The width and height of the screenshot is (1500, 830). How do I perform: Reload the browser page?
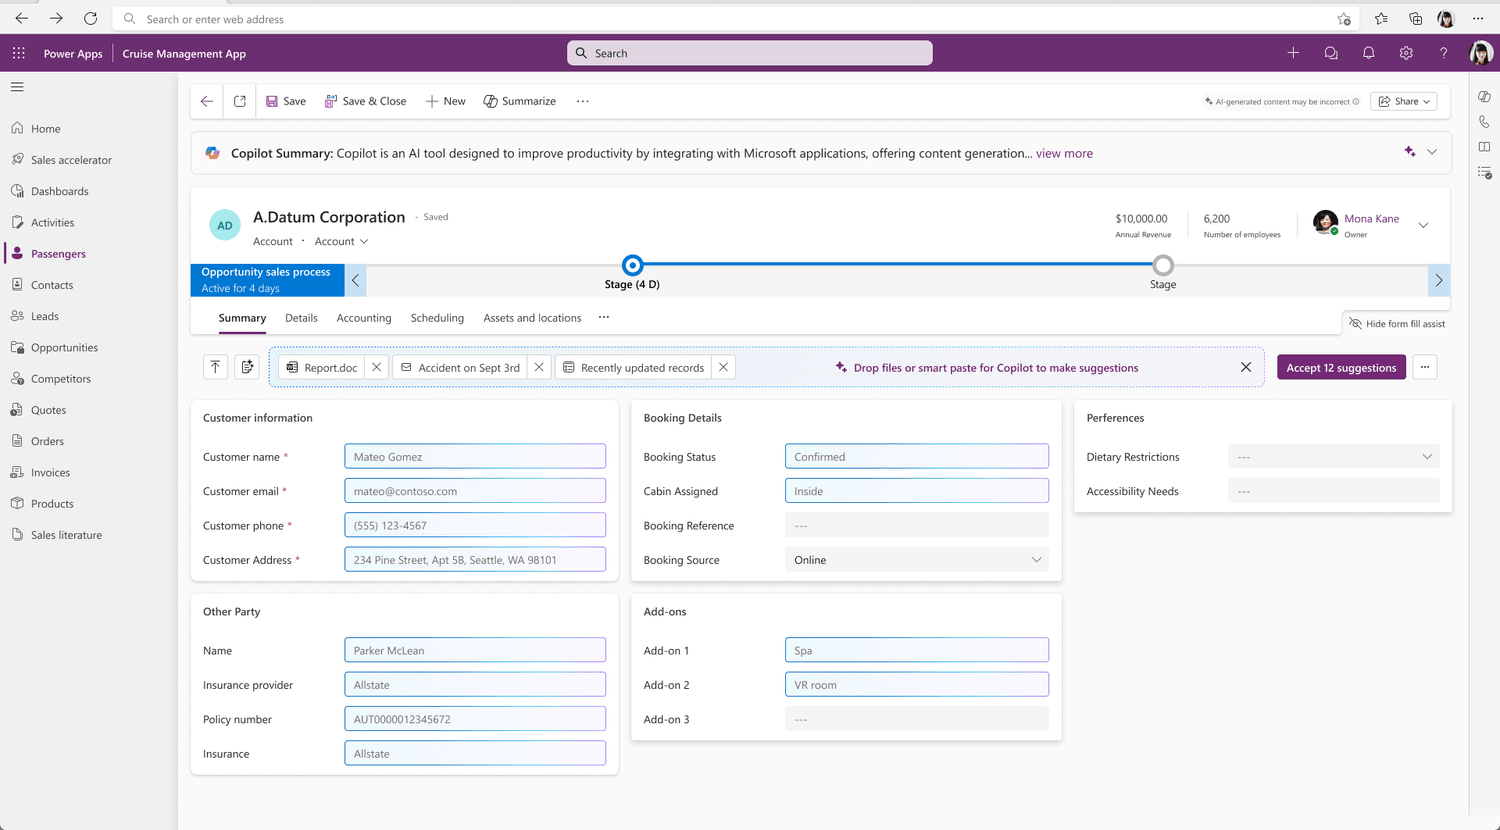pos(90,18)
